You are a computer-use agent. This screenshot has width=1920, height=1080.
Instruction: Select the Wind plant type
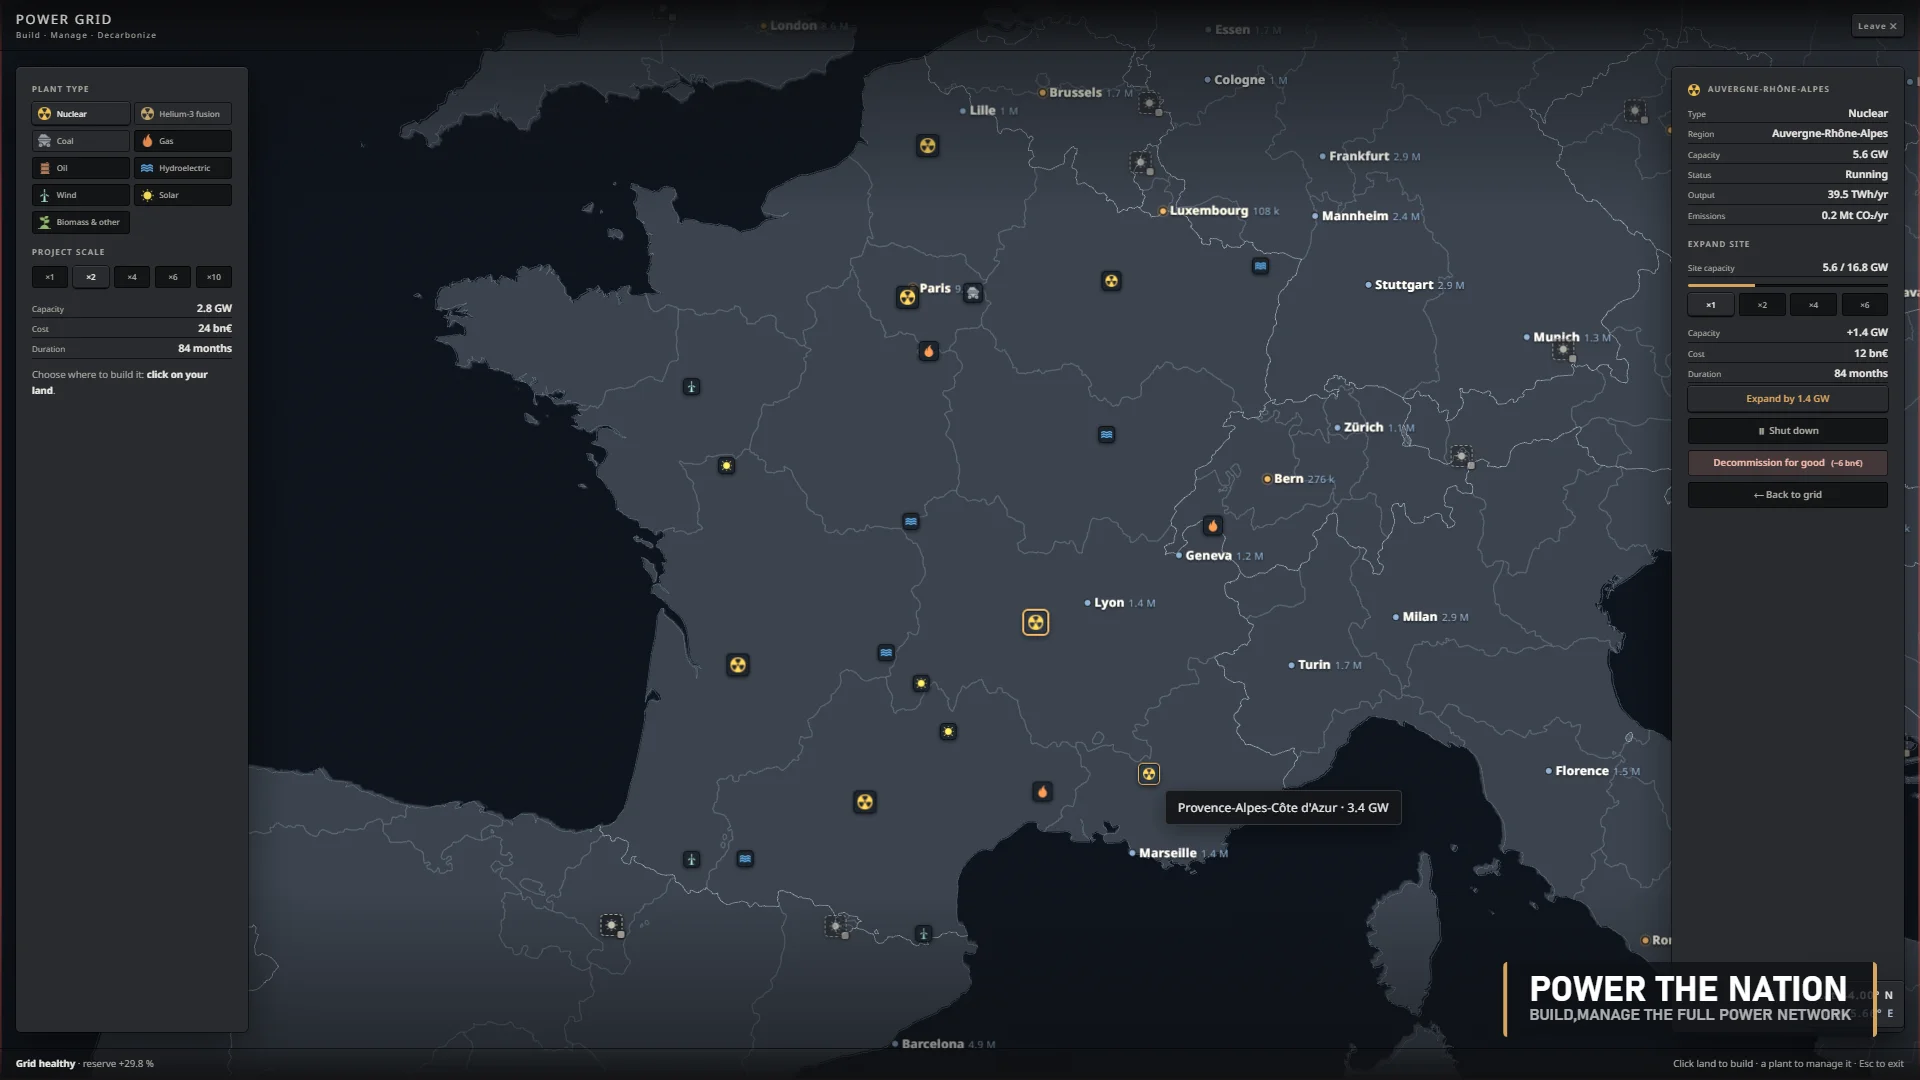point(80,195)
